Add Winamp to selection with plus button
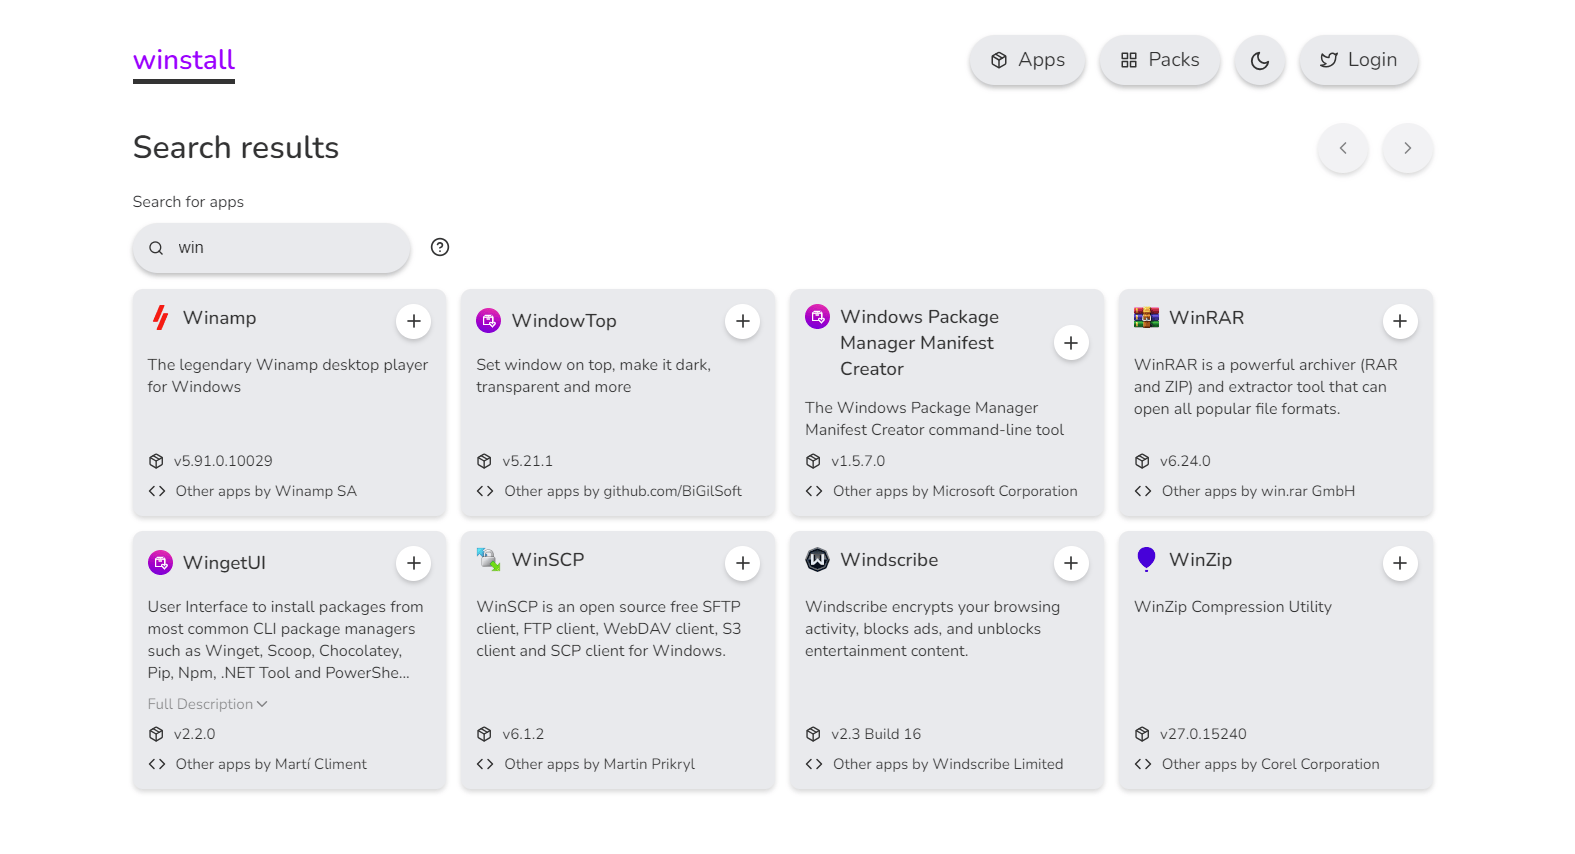The height and width of the screenshot is (854, 1575). tap(414, 321)
